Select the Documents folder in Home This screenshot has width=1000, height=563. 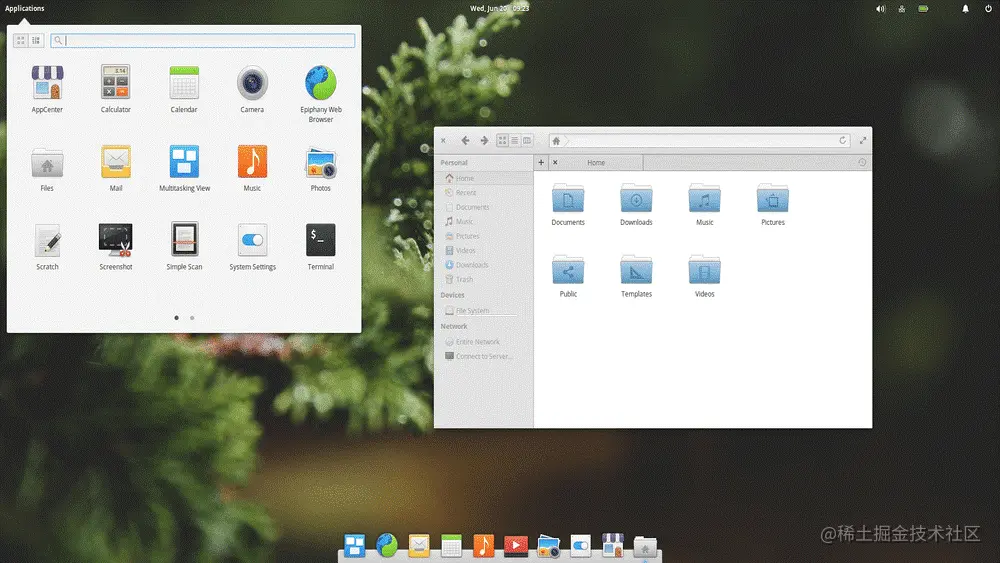[568, 204]
